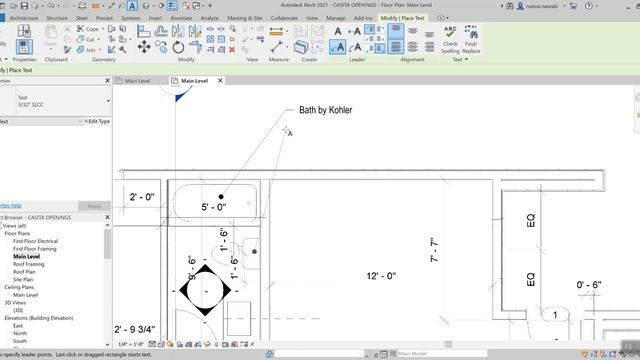This screenshot has height=360, width=640.
Task: Select First Floor Electrical view
Action: pos(36,241)
